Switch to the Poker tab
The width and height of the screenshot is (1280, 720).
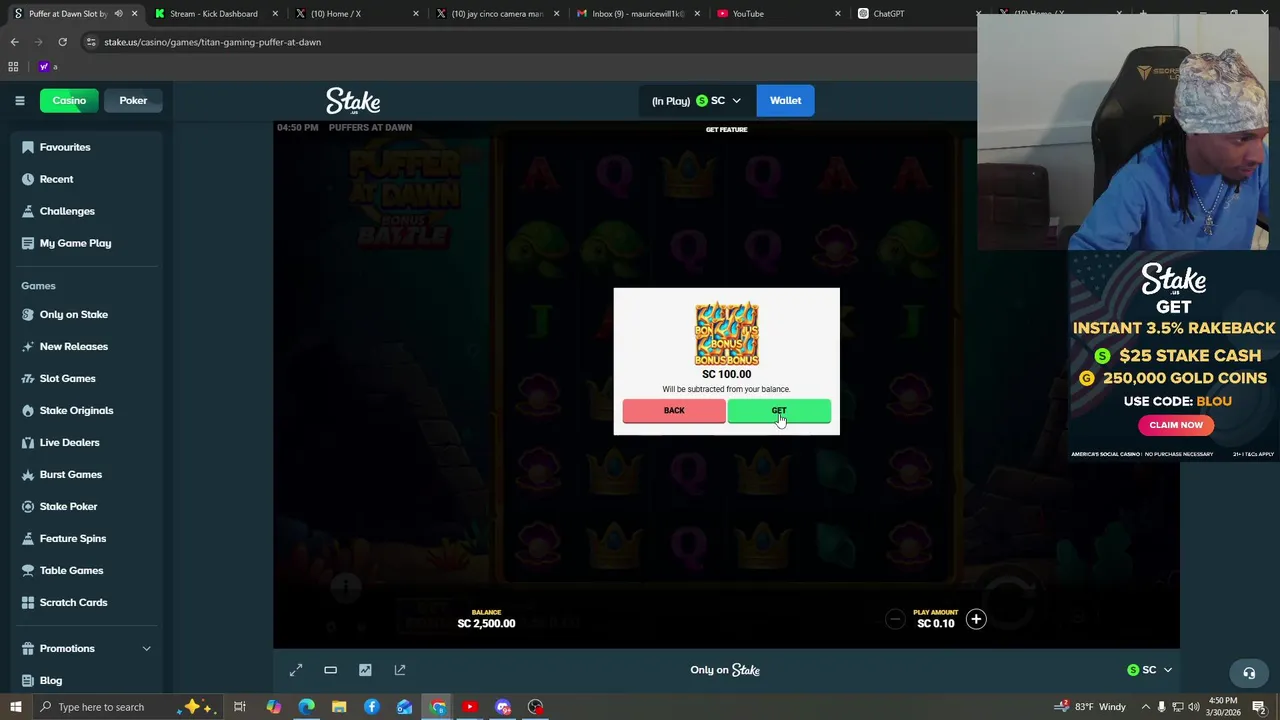pyautogui.click(x=133, y=100)
